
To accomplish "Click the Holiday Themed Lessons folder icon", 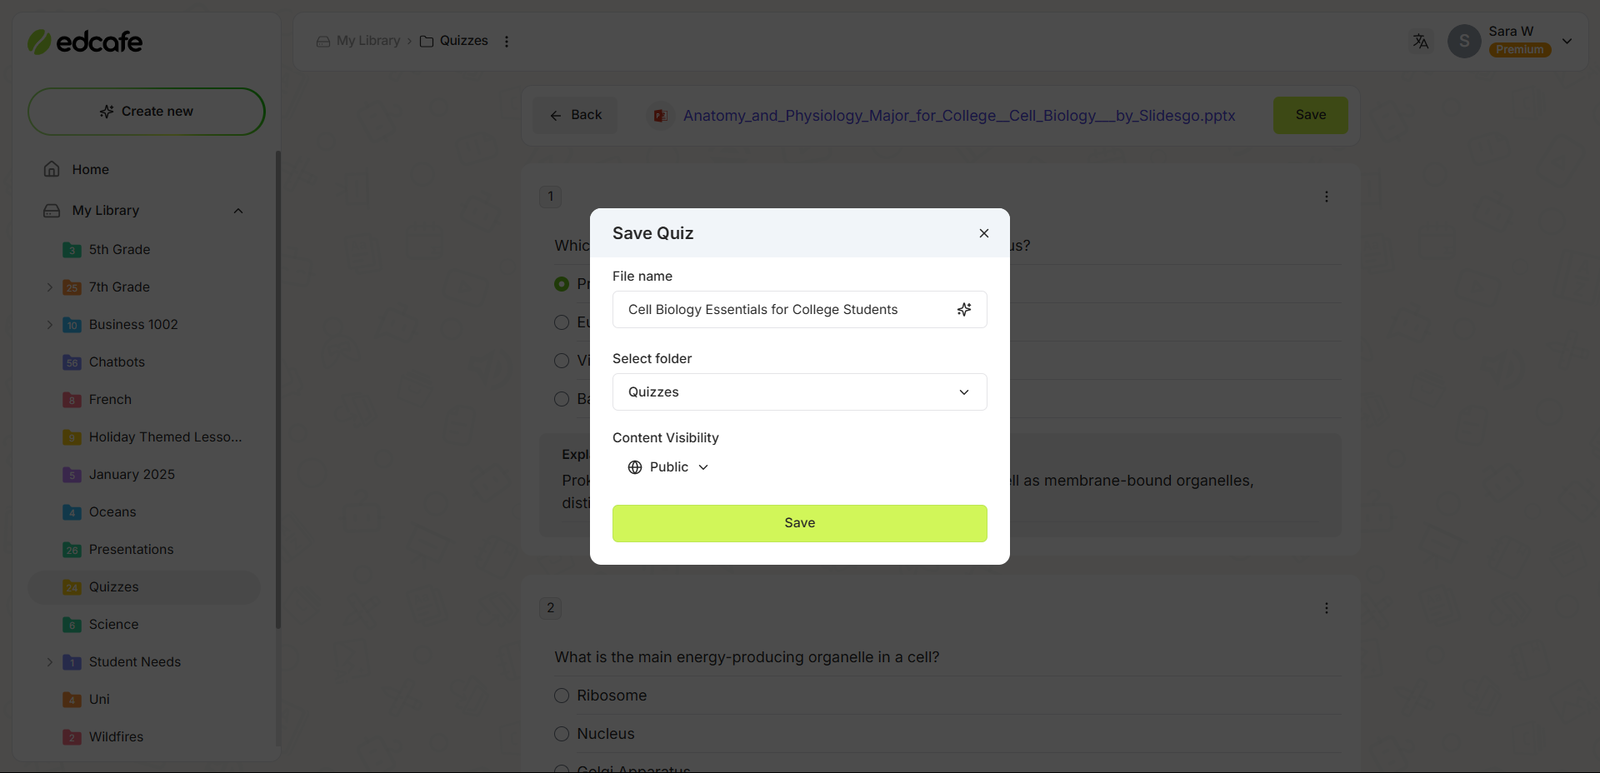I will tap(72, 437).
